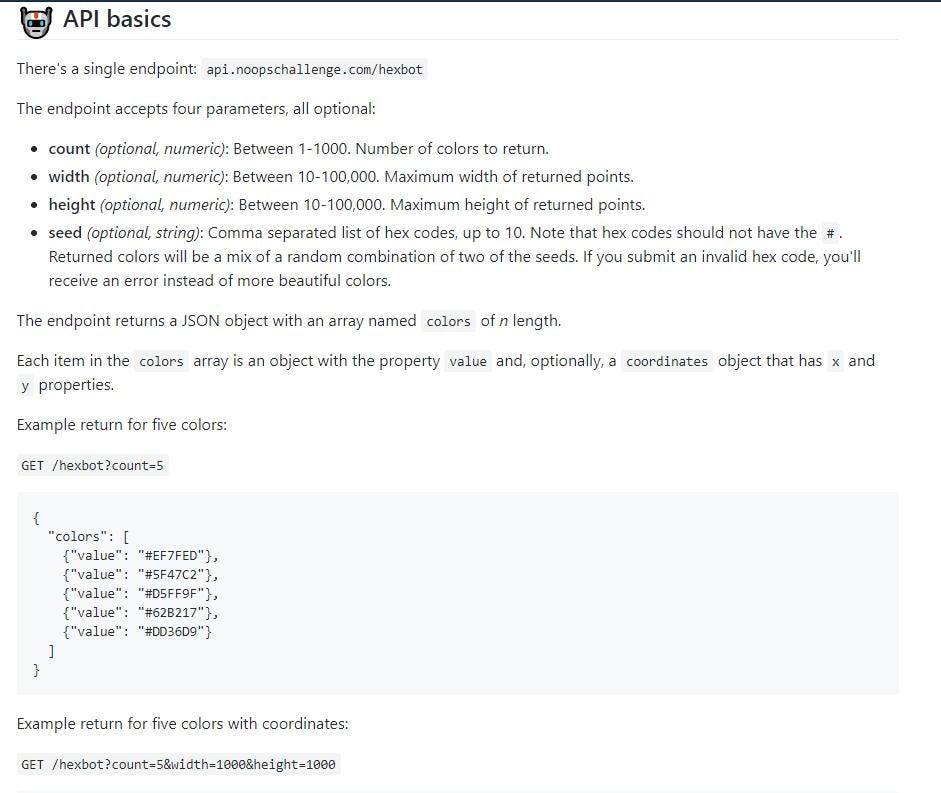Select the bold width parameter name

(69, 177)
